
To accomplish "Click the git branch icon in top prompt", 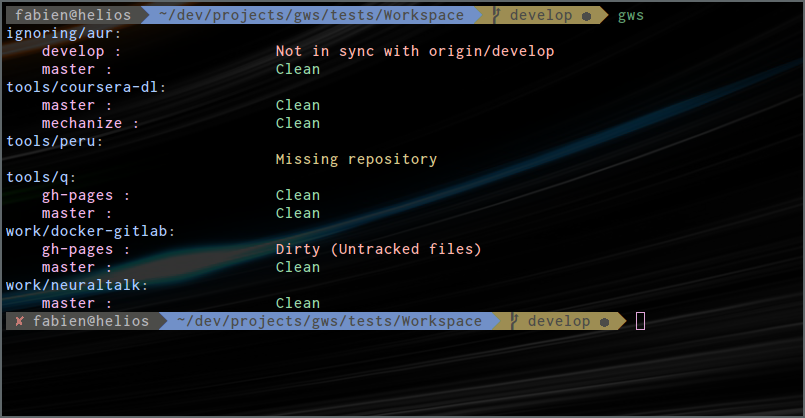I will point(496,15).
